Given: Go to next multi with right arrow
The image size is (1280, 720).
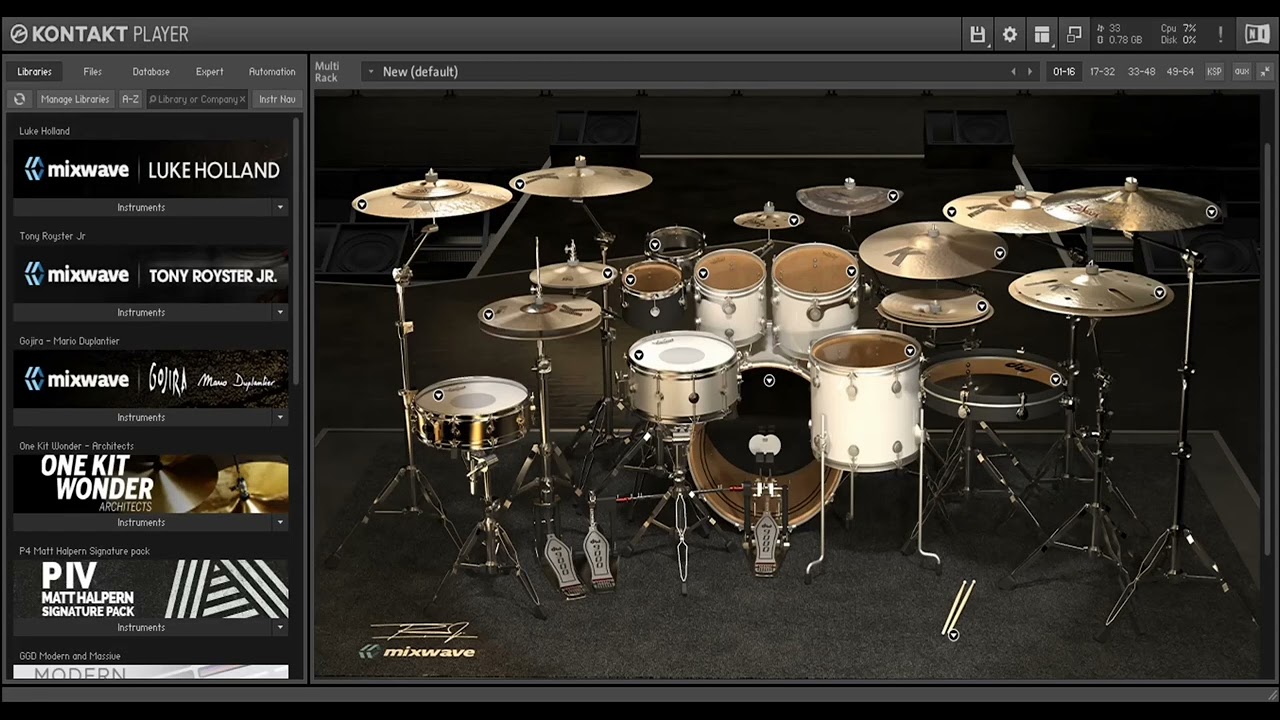Looking at the screenshot, I should point(1030,71).
